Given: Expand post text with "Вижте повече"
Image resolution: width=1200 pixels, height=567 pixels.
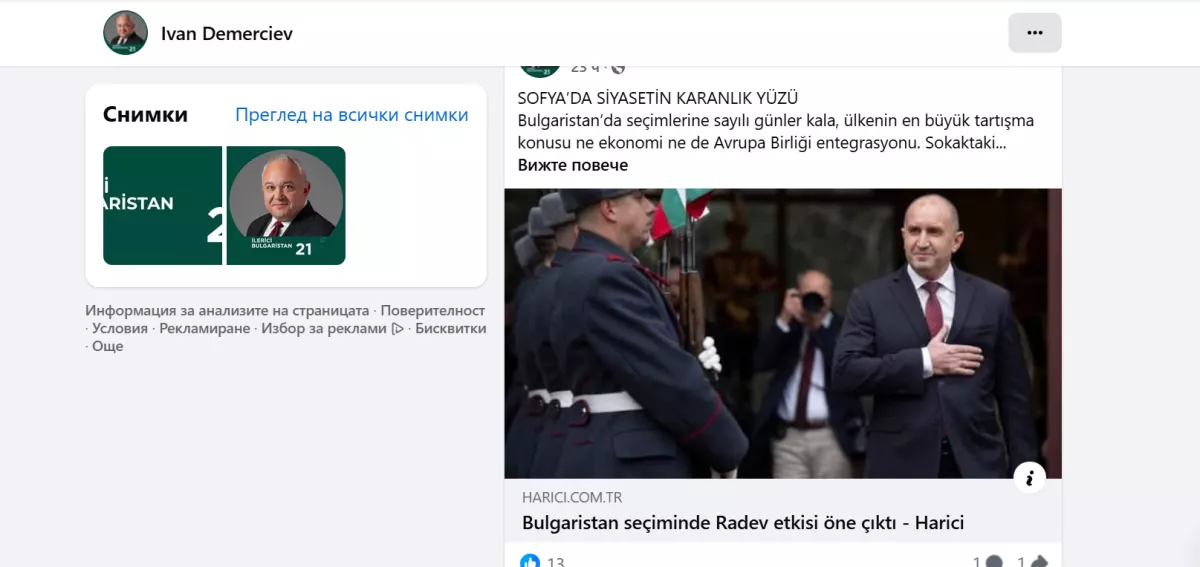Looking at the screenshot, I should [x=572, y=165].
